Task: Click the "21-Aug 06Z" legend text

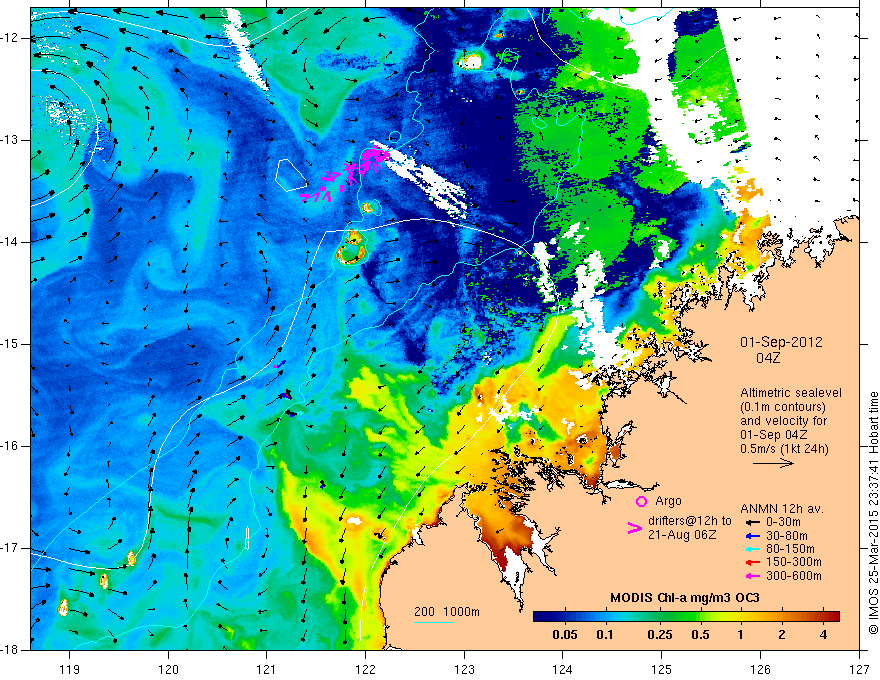Action: click(x=682, y=535)
